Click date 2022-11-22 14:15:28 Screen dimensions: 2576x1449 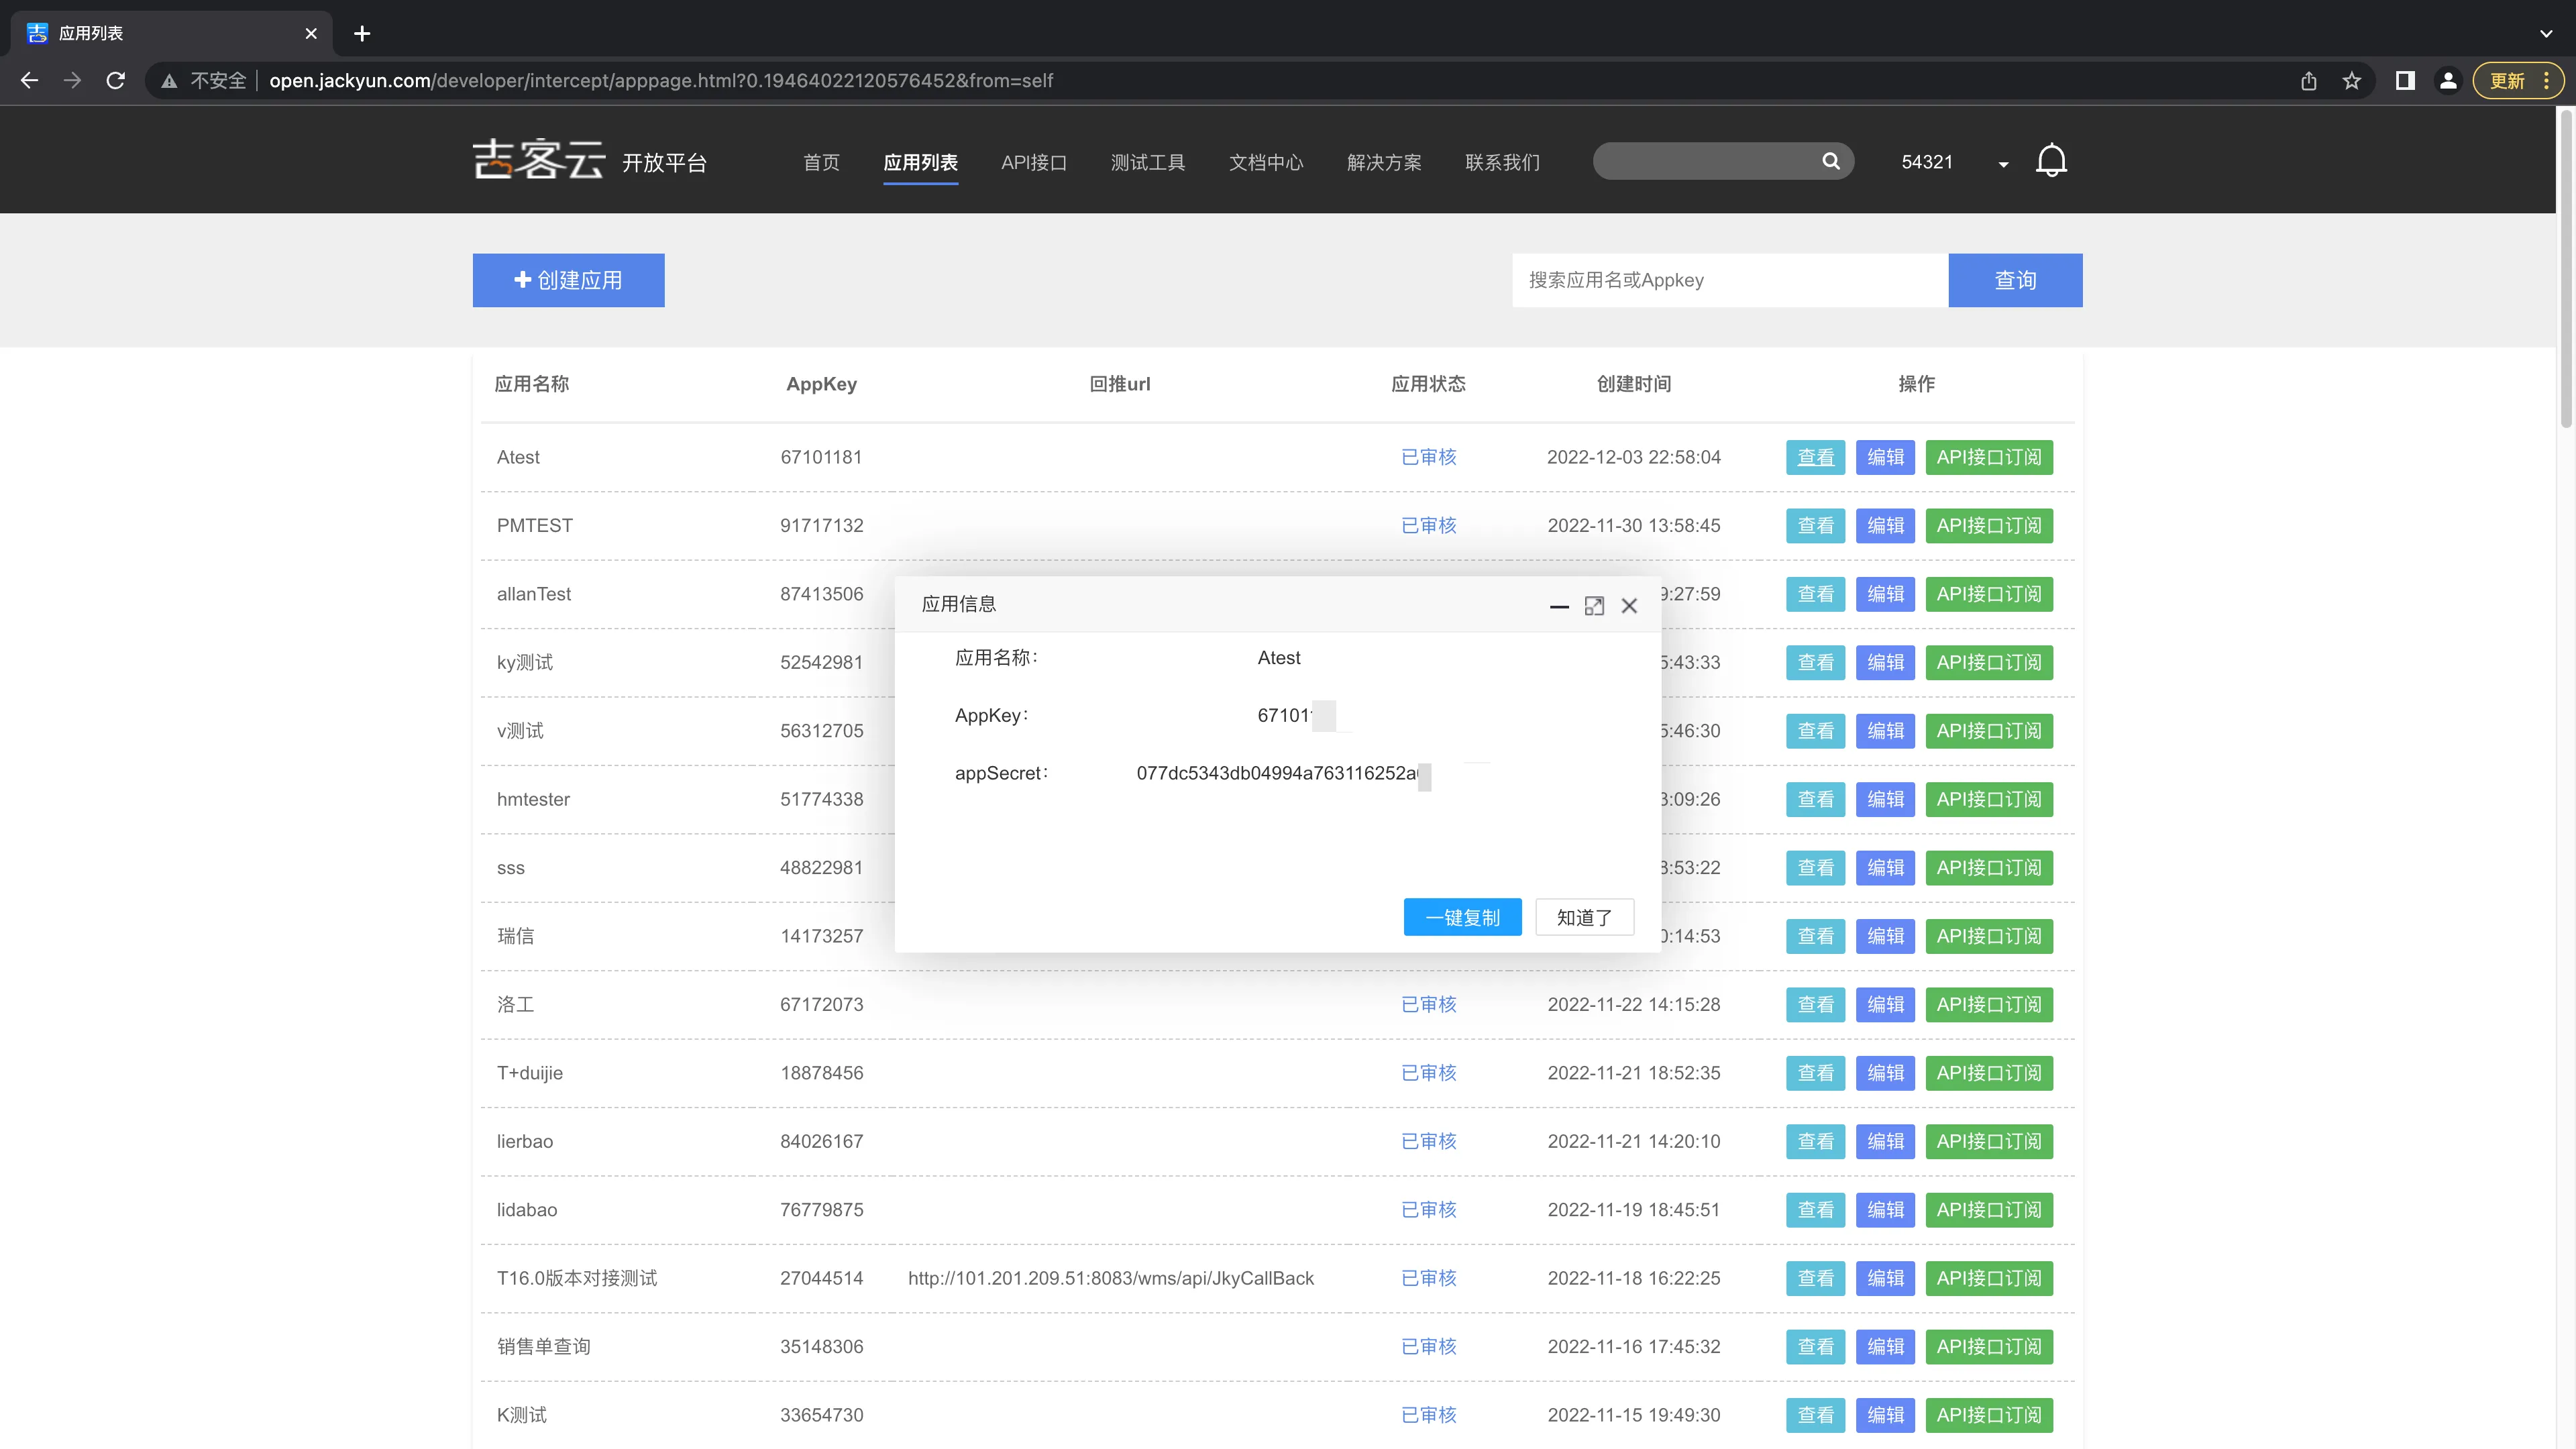(x=1633, y=1005)
